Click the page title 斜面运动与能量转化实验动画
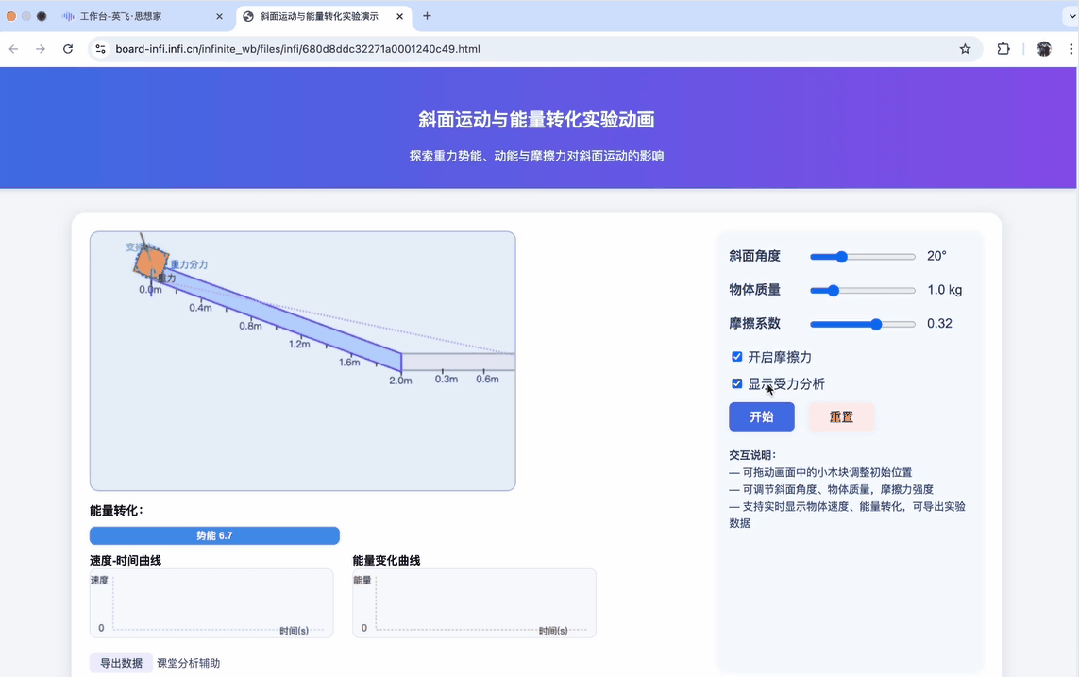Image resolution: width=1079 pixels, height=677 pixels. (536, 120)
